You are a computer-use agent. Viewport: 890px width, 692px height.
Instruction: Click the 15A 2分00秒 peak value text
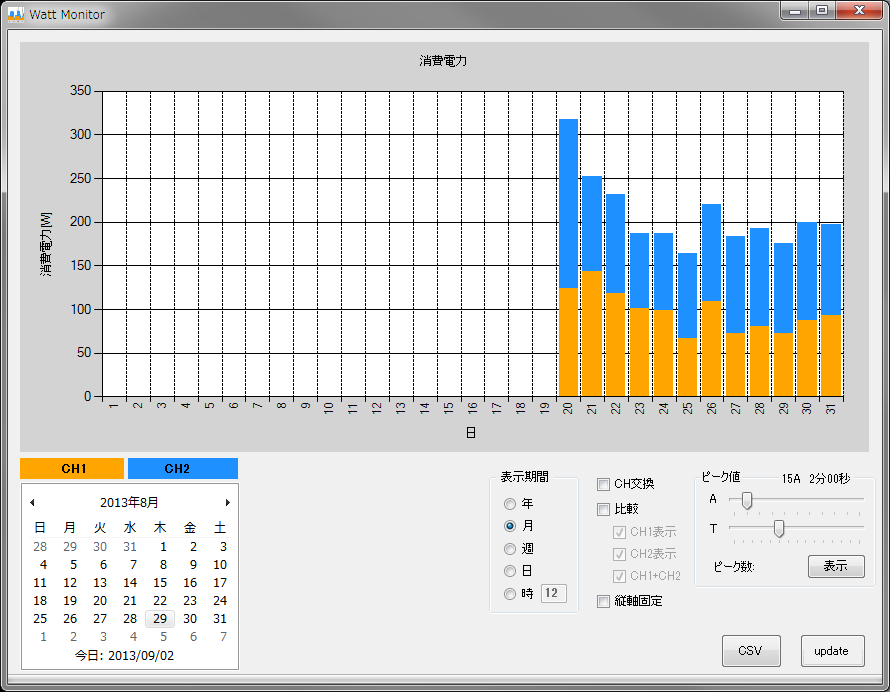[816, 479]
